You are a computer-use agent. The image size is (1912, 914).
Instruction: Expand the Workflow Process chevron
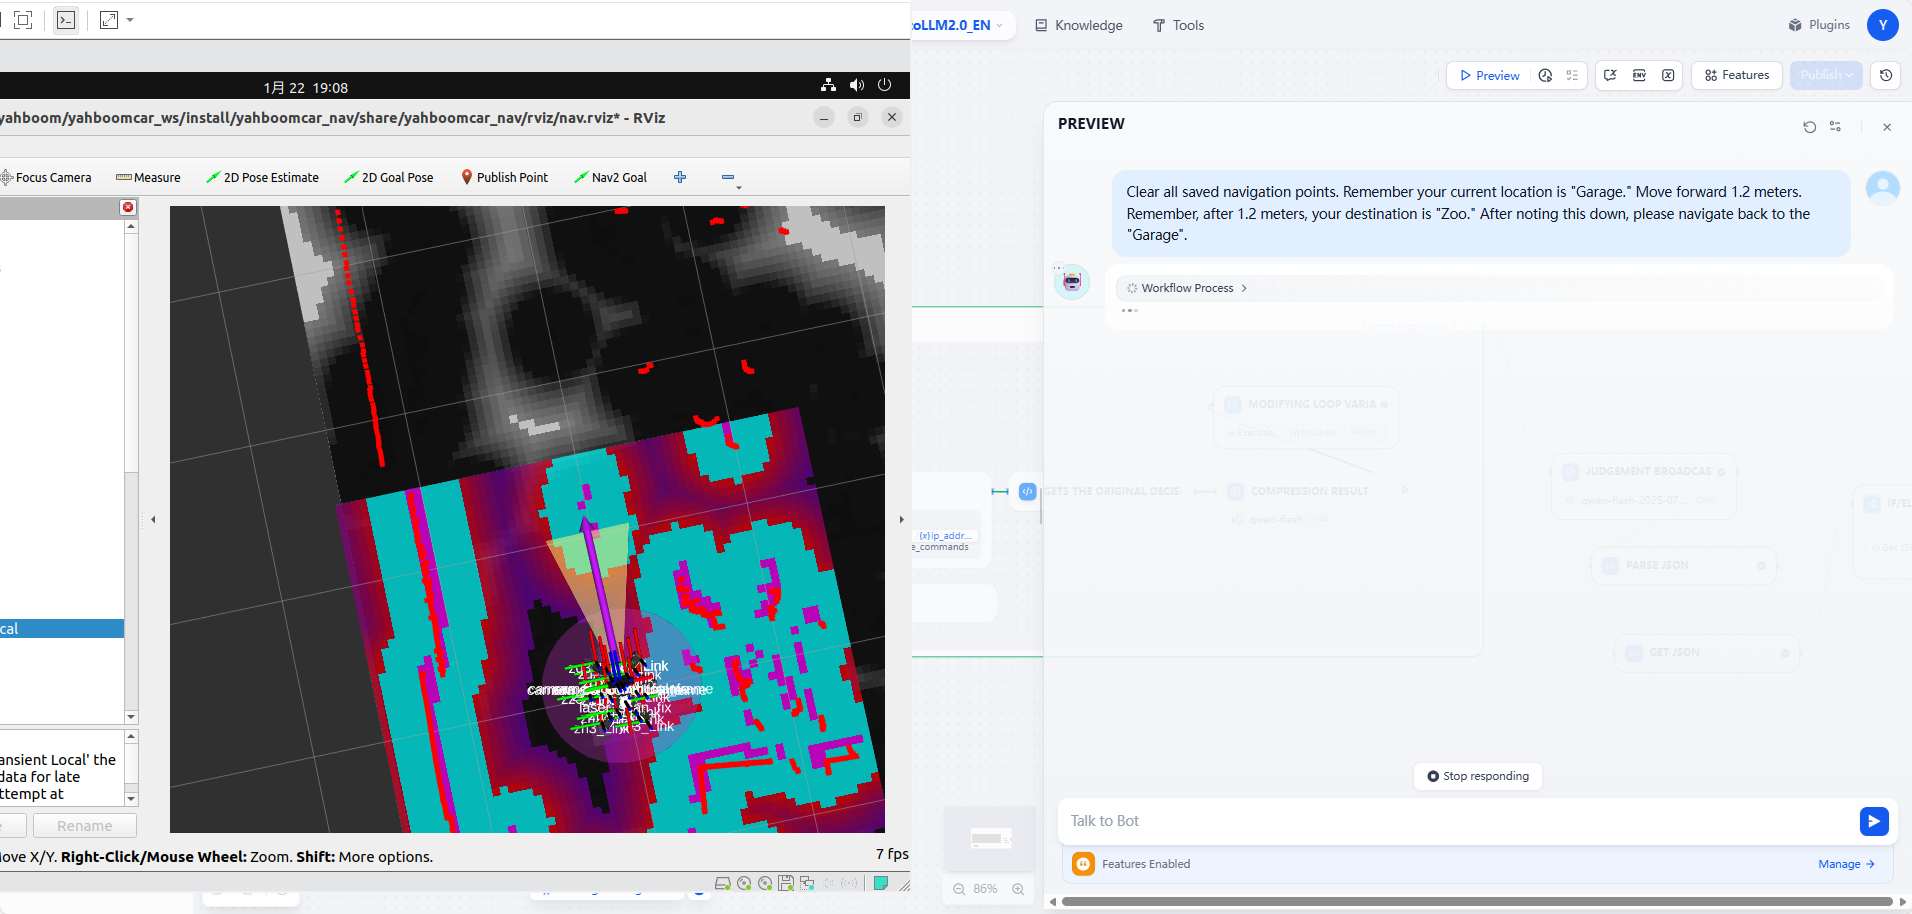tap(1244, 288)
